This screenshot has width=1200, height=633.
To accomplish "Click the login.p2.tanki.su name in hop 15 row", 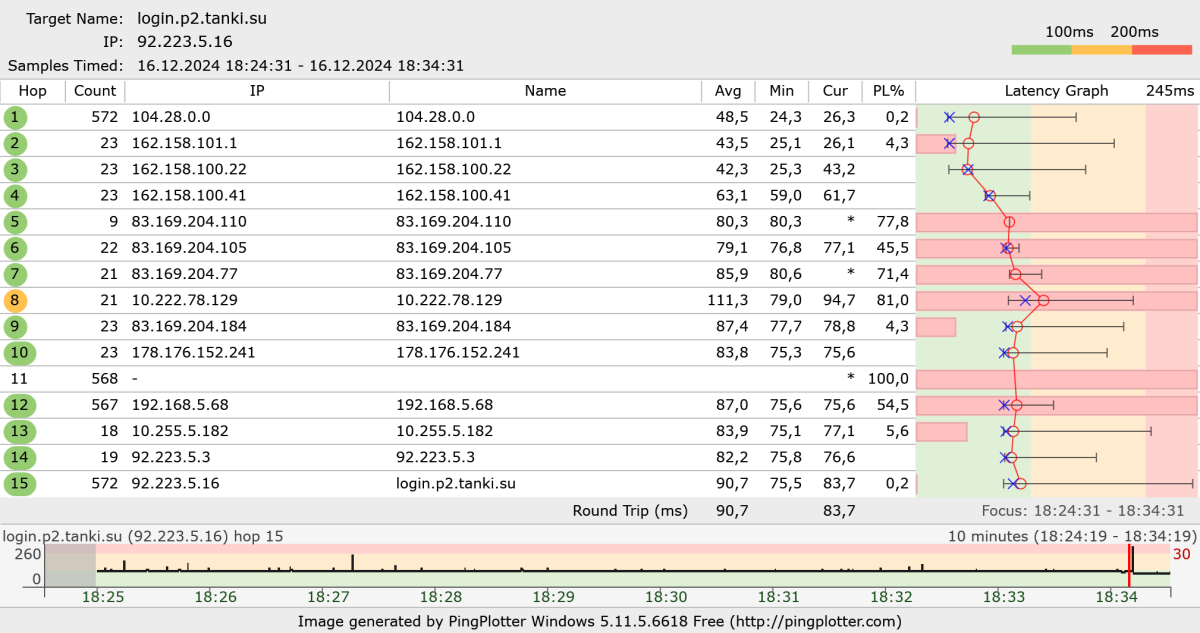I will [456, 484].
